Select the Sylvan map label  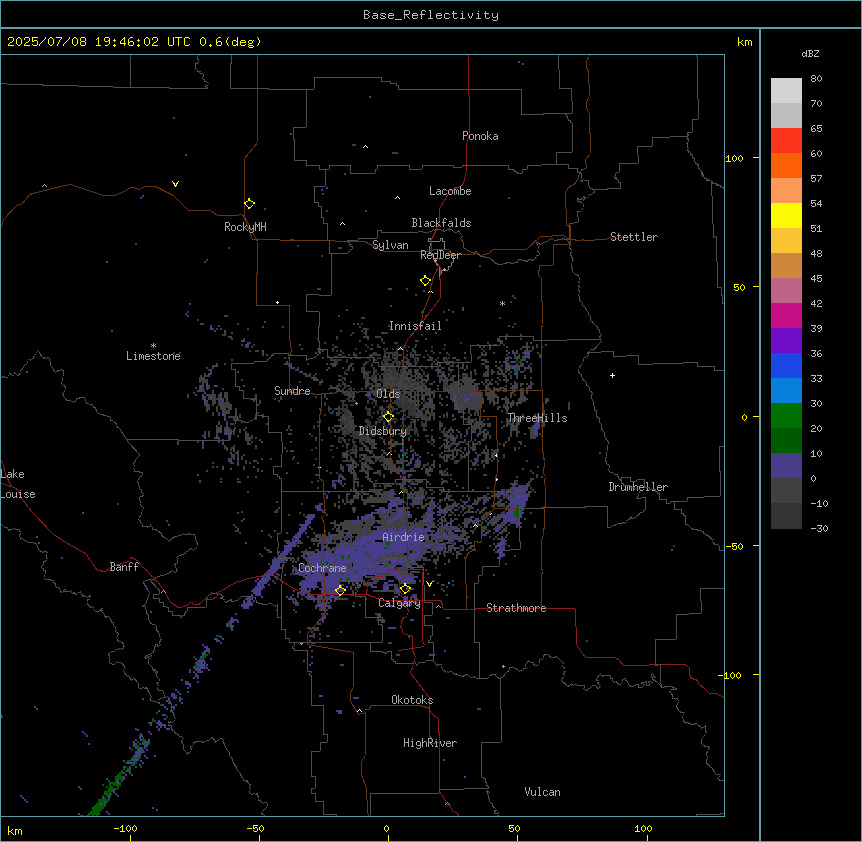390,245
